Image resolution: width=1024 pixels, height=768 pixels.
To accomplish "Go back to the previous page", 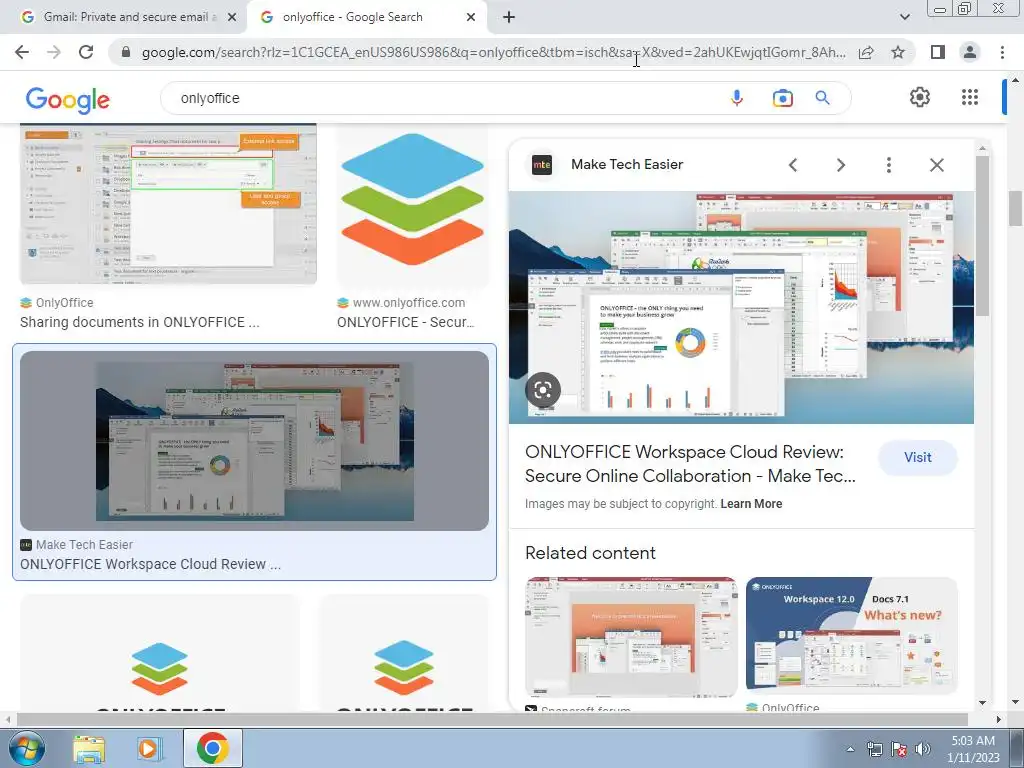I will click(22, 52).
